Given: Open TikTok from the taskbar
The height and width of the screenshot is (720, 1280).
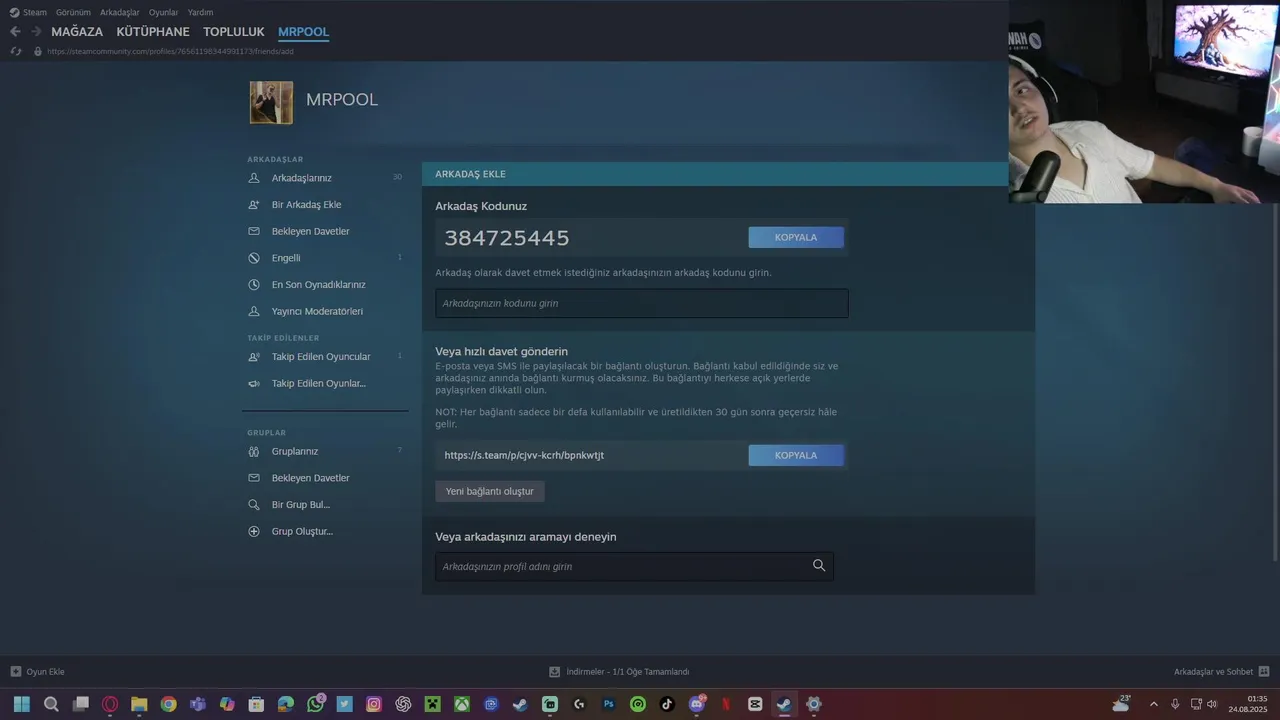Looking at the screenshot, I should click(667, 704).
